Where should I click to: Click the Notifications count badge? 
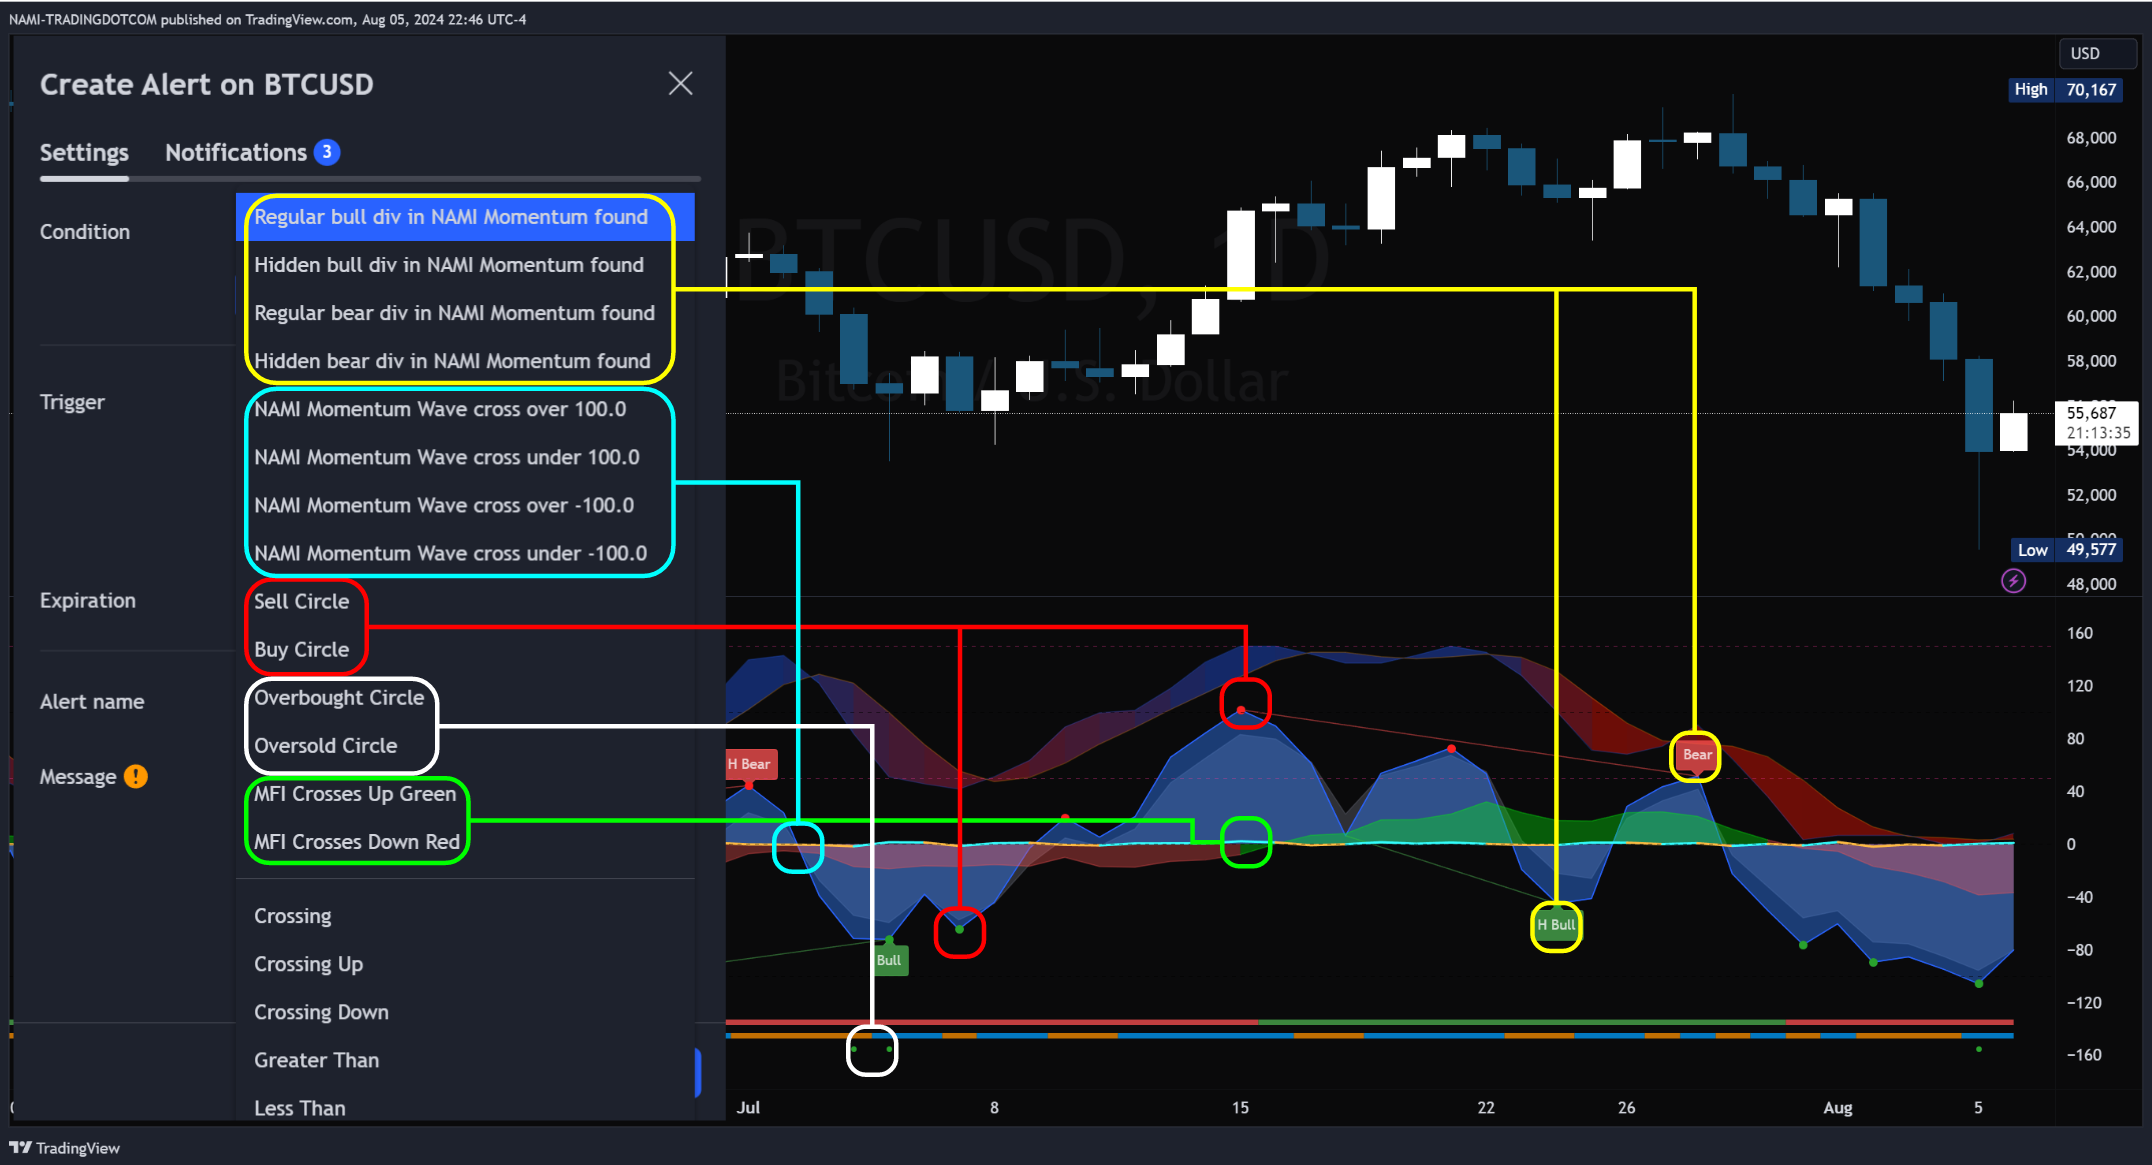pyautogui.click(x=327, y=152)
